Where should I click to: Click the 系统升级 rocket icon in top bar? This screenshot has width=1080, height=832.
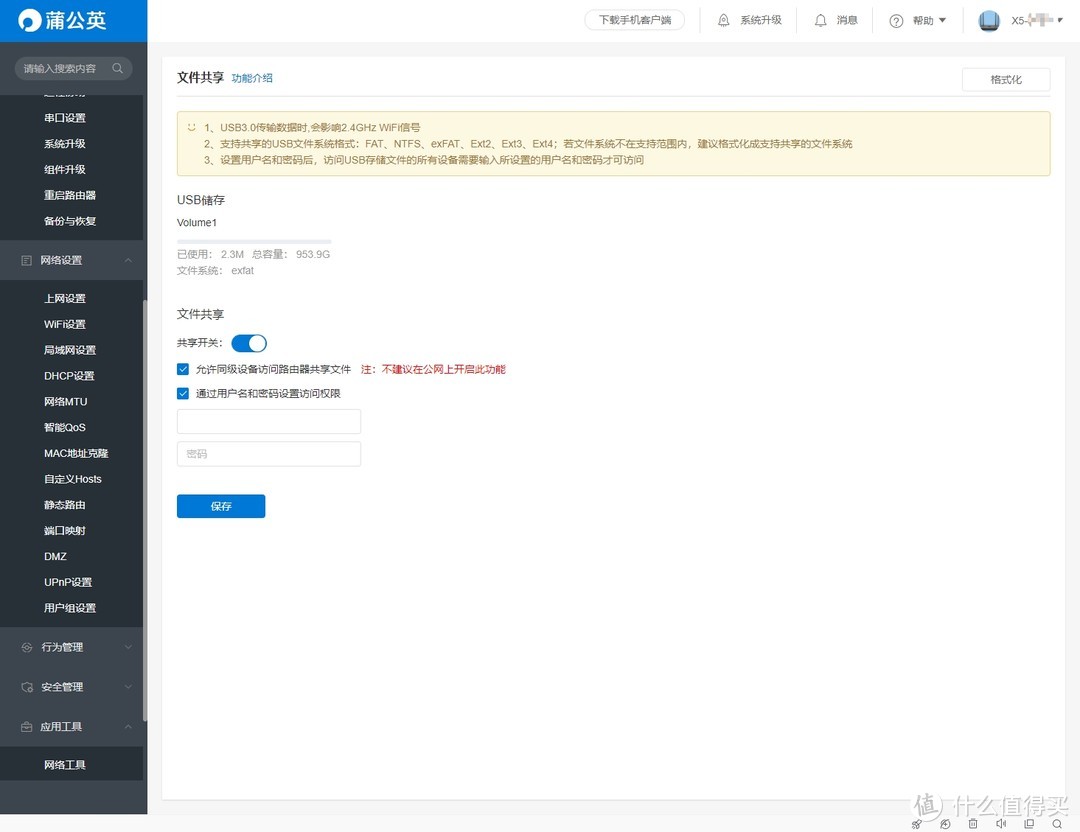point(723,20)
